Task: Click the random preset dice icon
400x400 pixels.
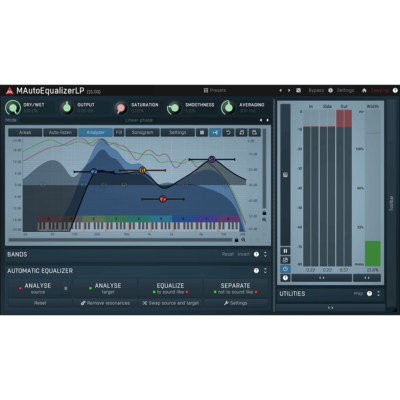Action: (x=299, y=90)
